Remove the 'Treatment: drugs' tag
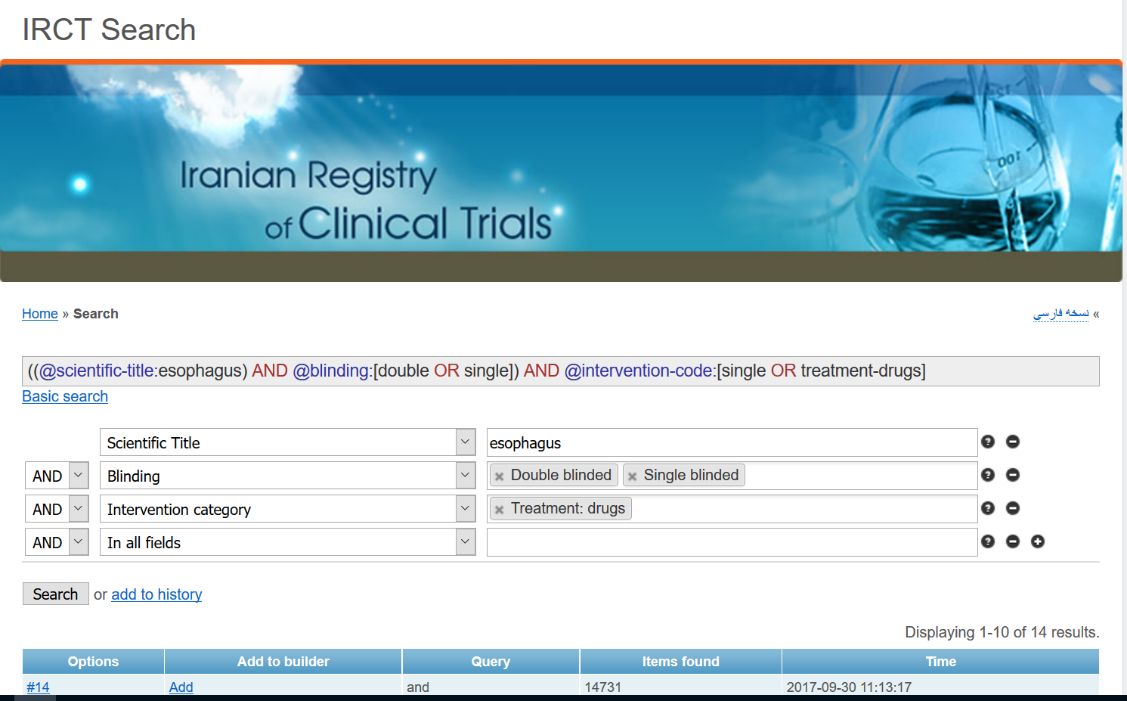The width and height of the screenshot is (1127, 701). [x=499, y=510]
